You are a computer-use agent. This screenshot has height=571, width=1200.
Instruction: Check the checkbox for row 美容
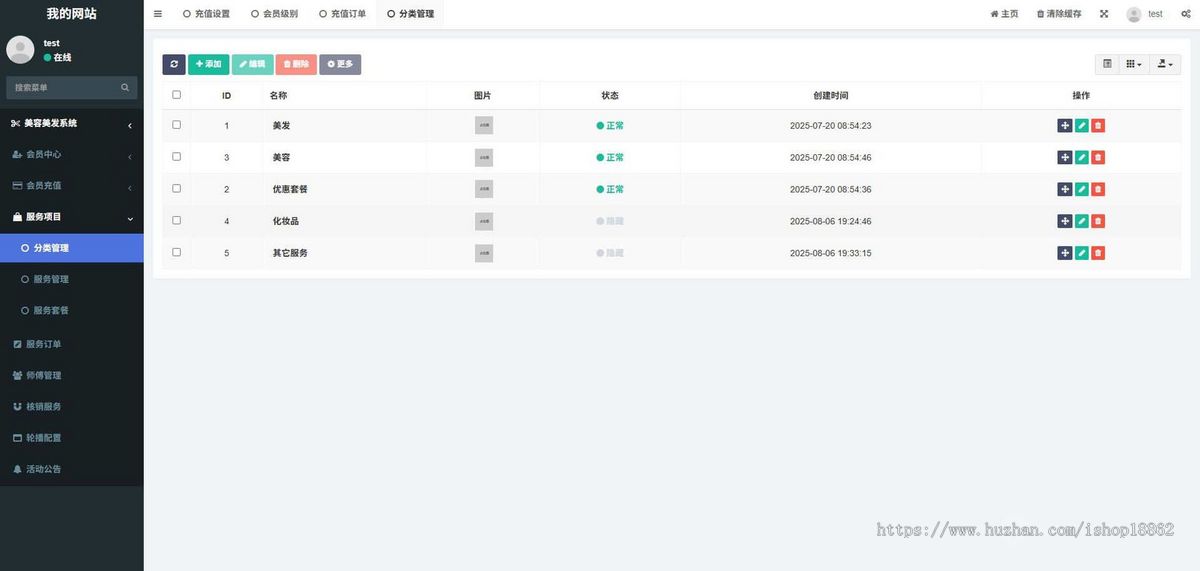pos(177,157)
